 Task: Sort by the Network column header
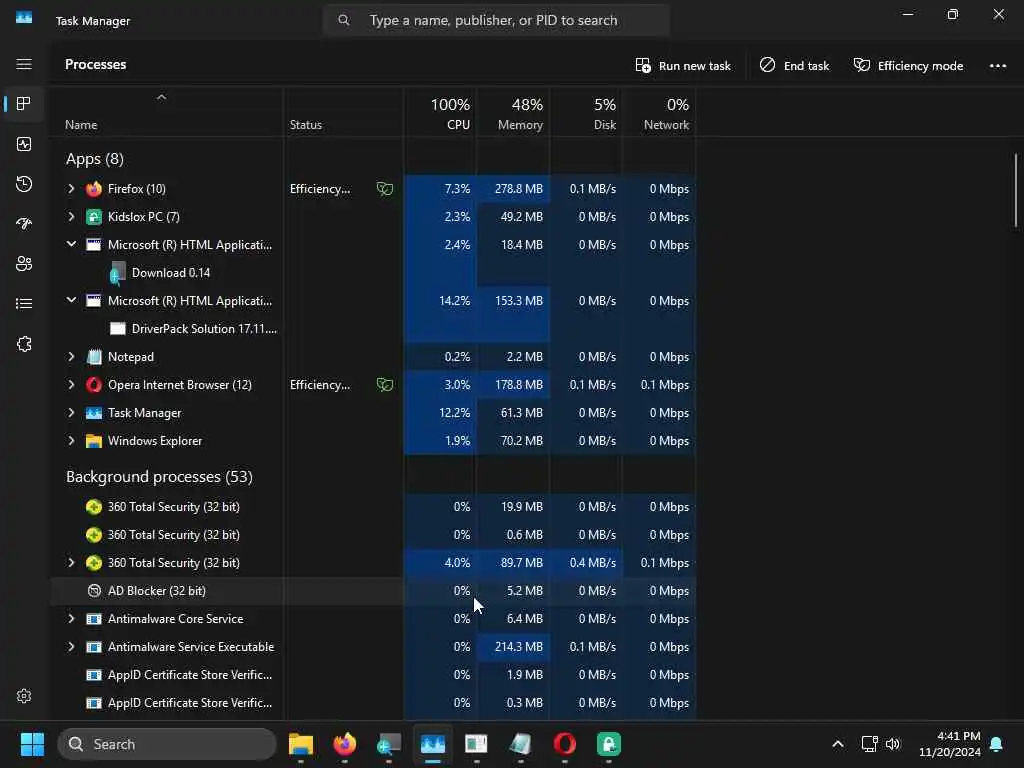[659, 113]
